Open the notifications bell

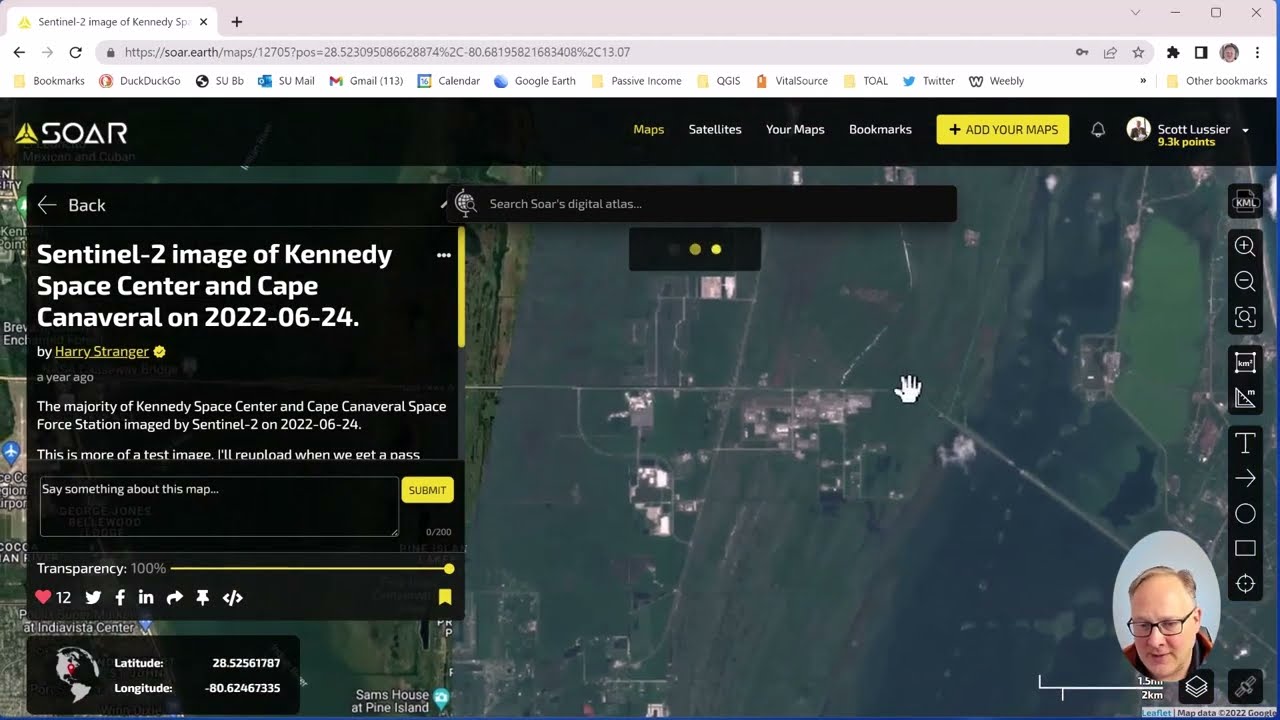click(1098, 130)
